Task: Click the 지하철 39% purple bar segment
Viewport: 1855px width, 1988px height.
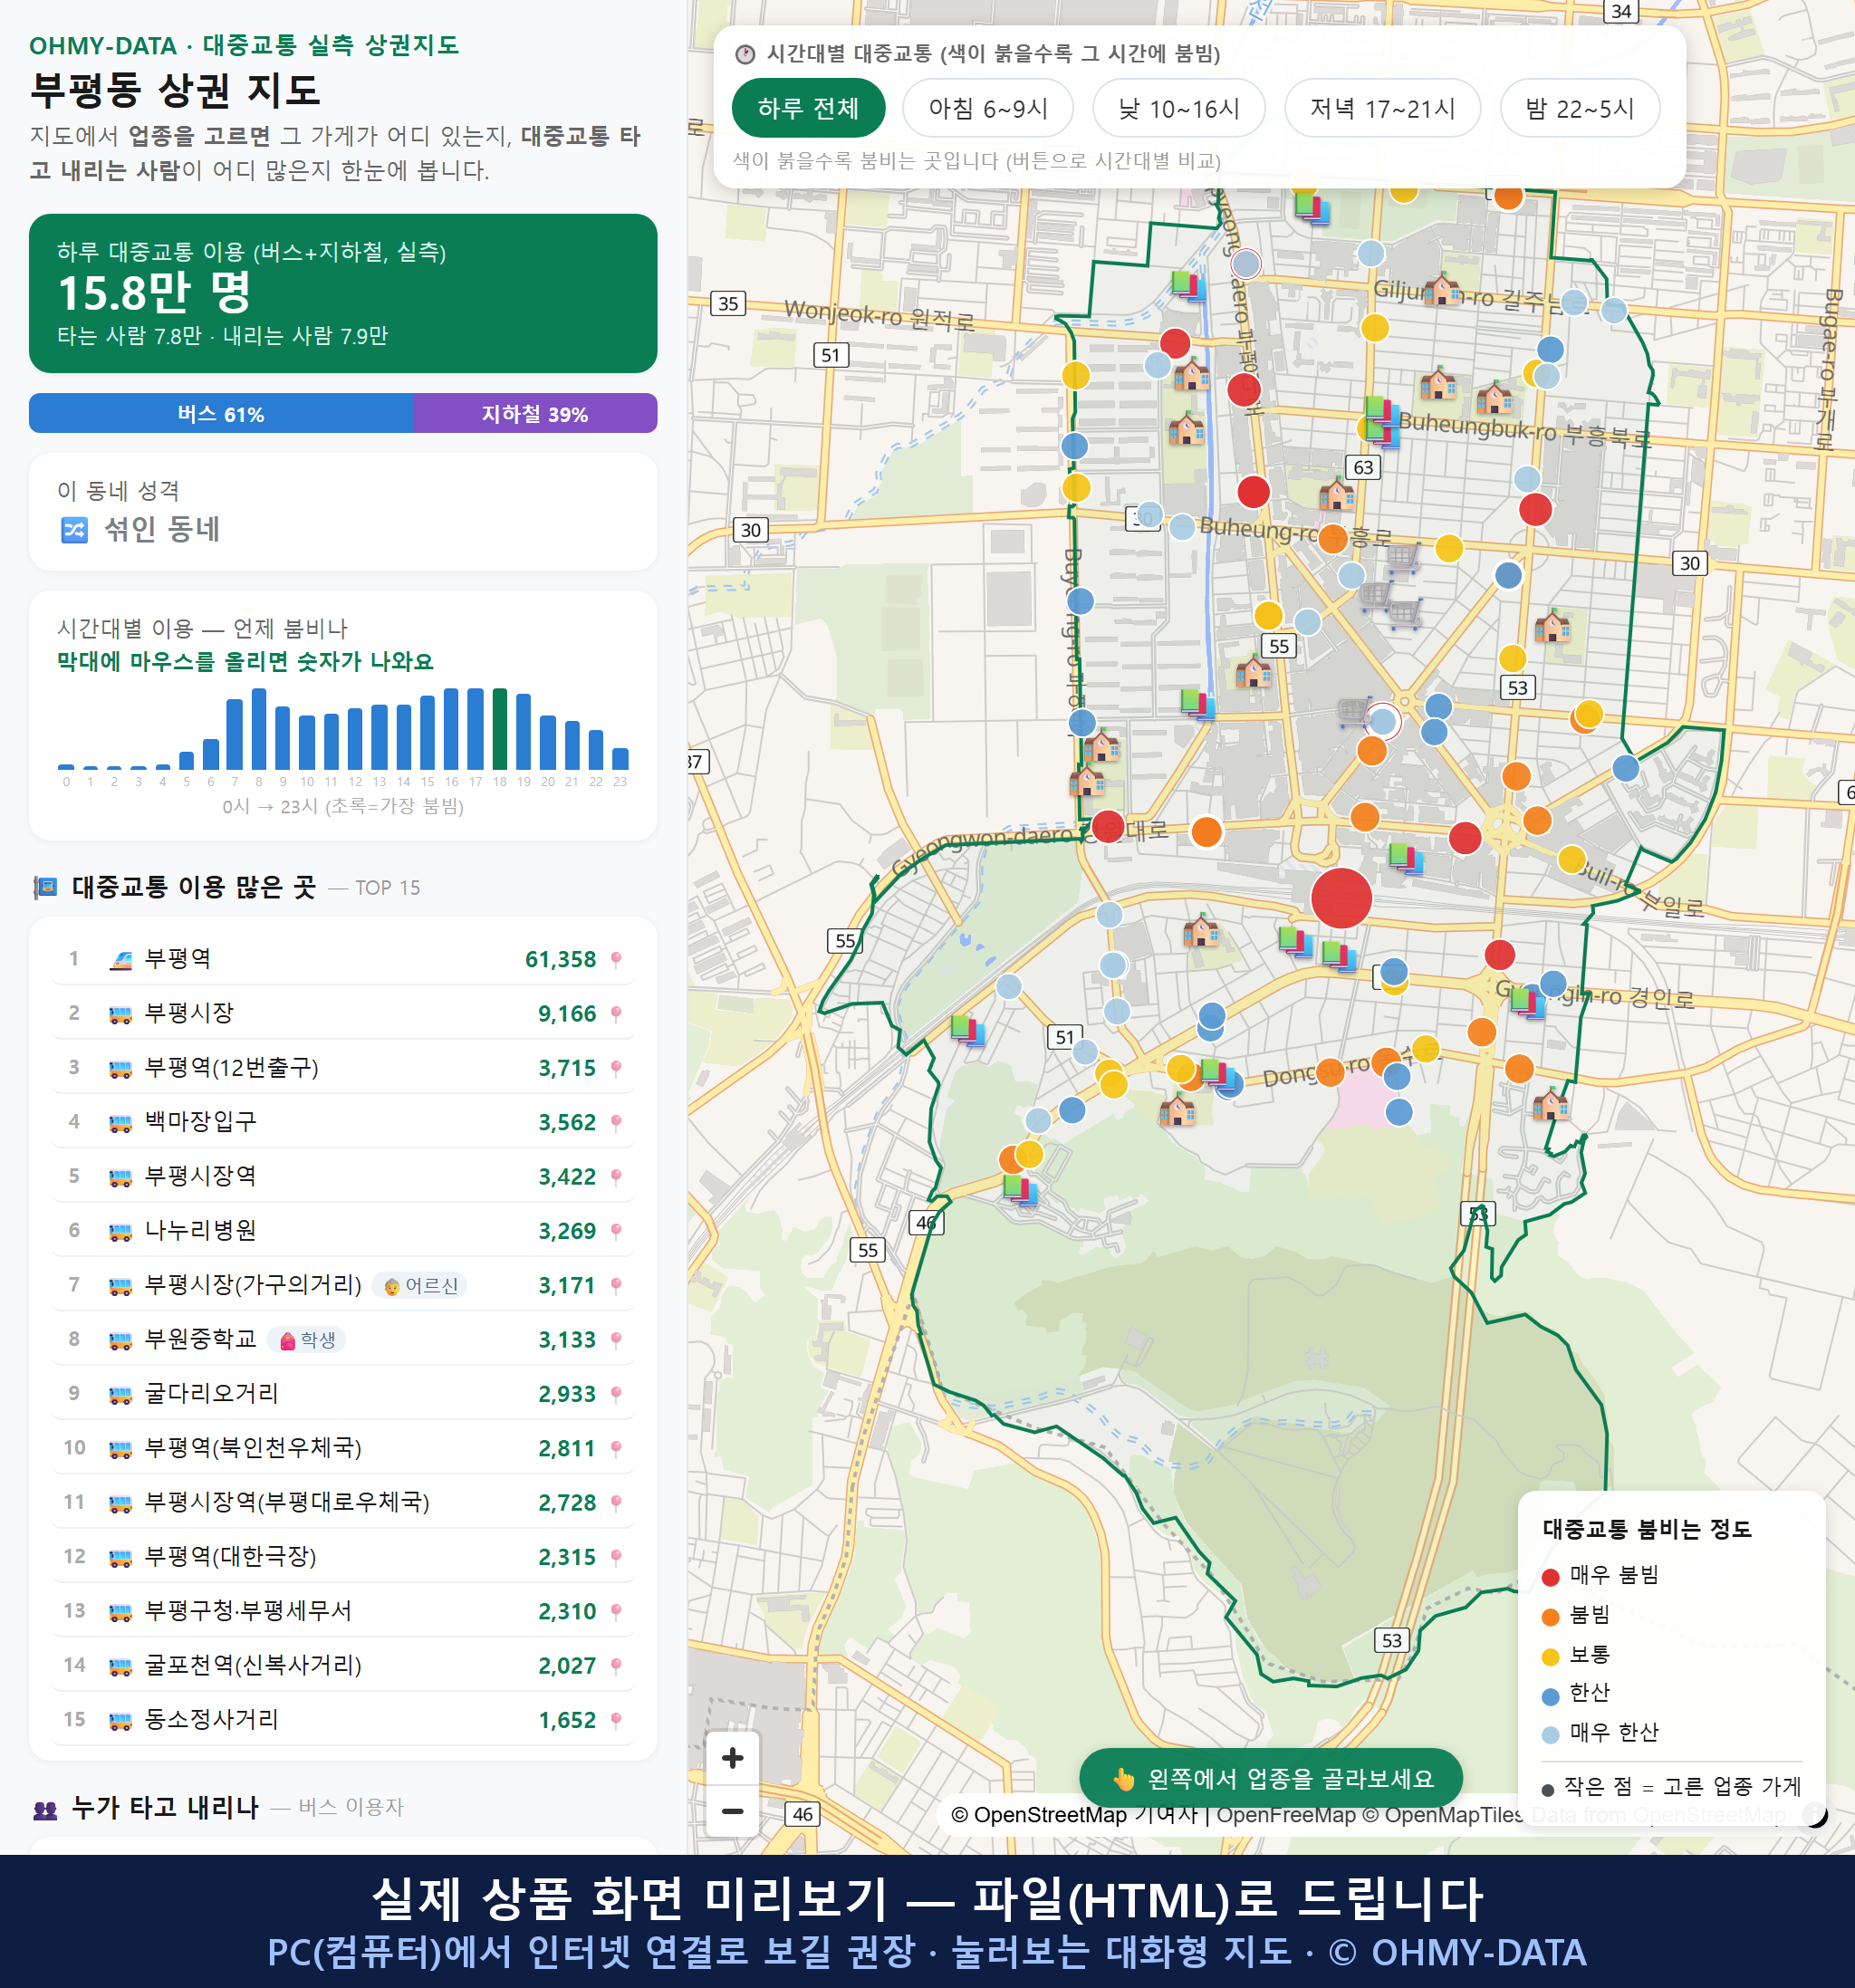Action: (535, 413)
